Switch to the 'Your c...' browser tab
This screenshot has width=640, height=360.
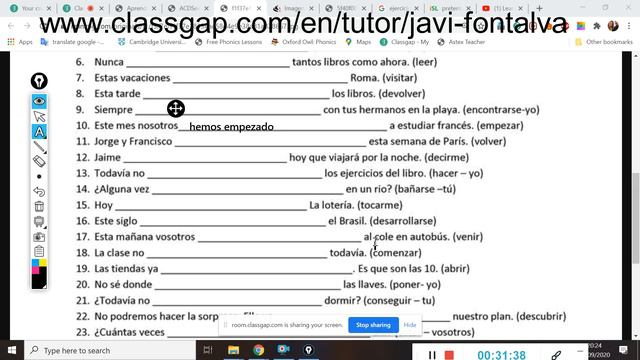point(31,8)
